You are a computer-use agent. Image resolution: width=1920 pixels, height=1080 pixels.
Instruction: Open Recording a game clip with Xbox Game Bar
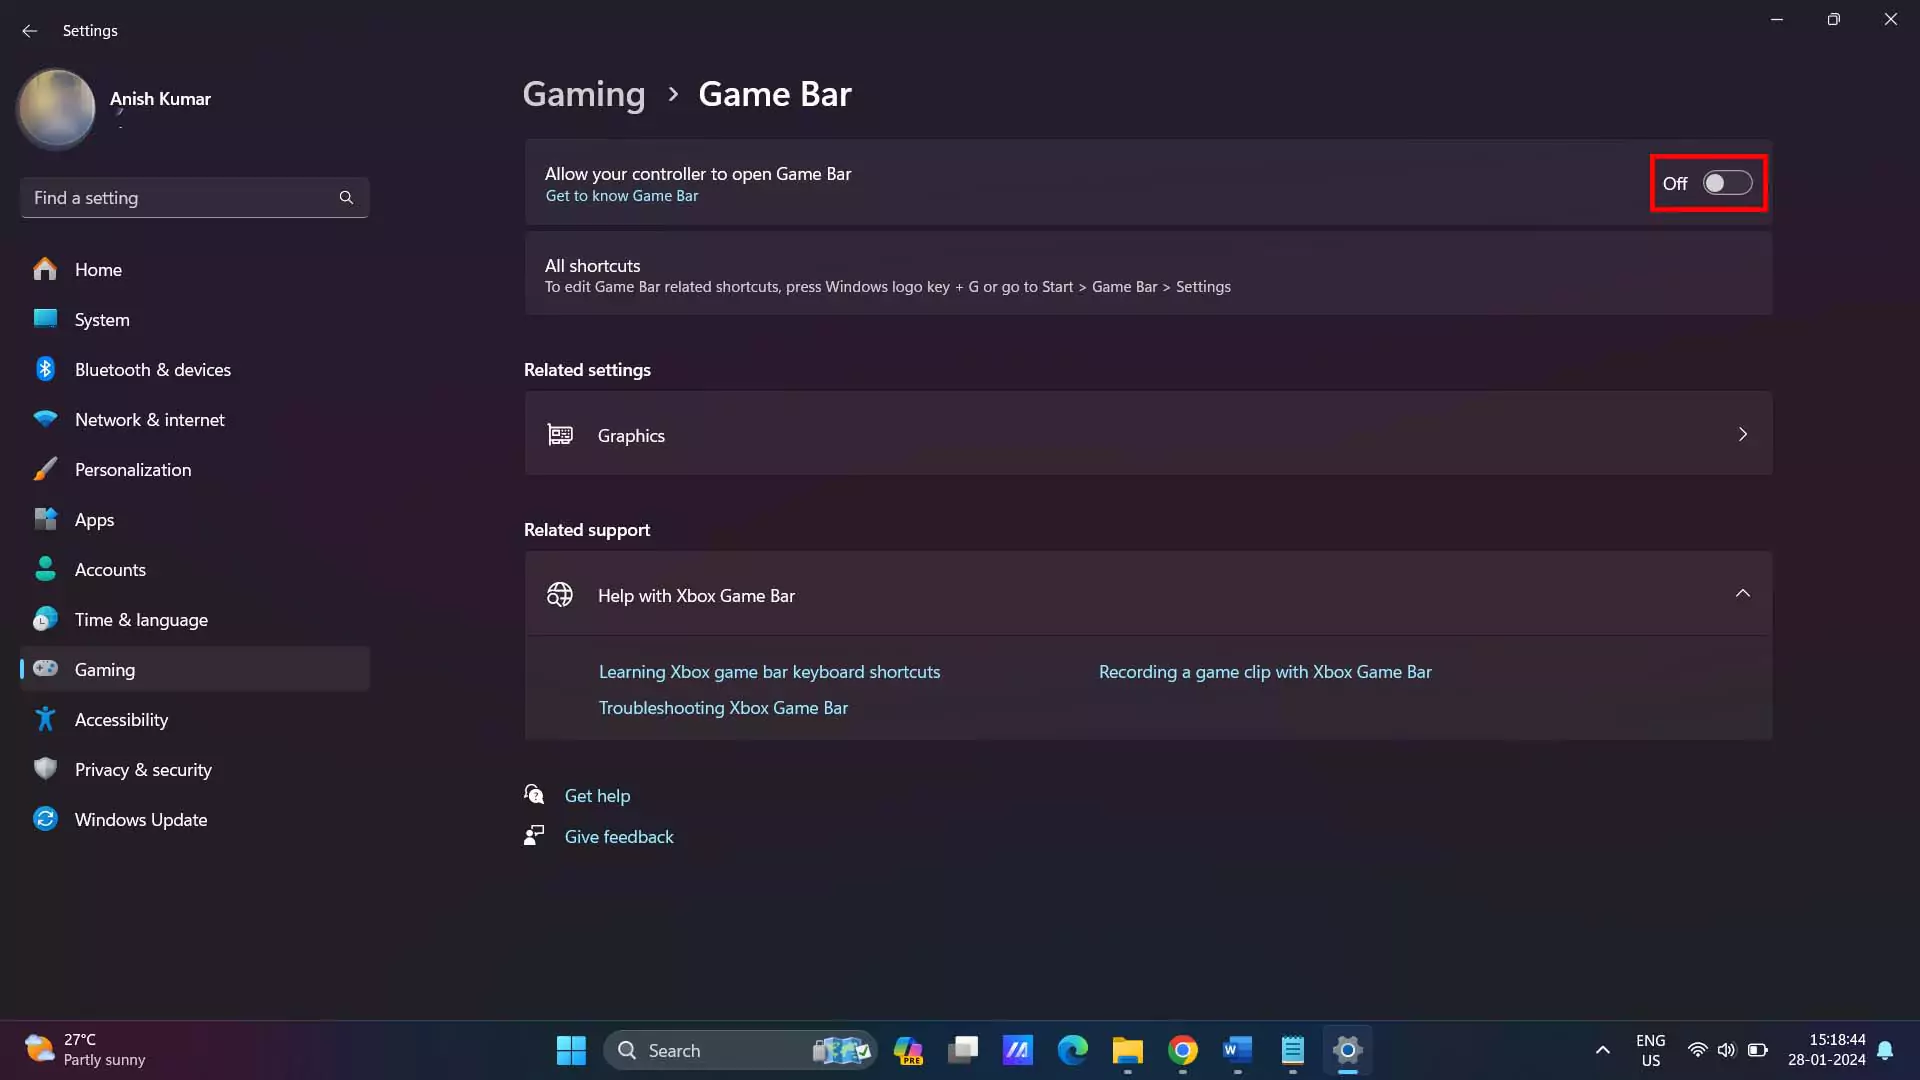[x=1265, y=672]
